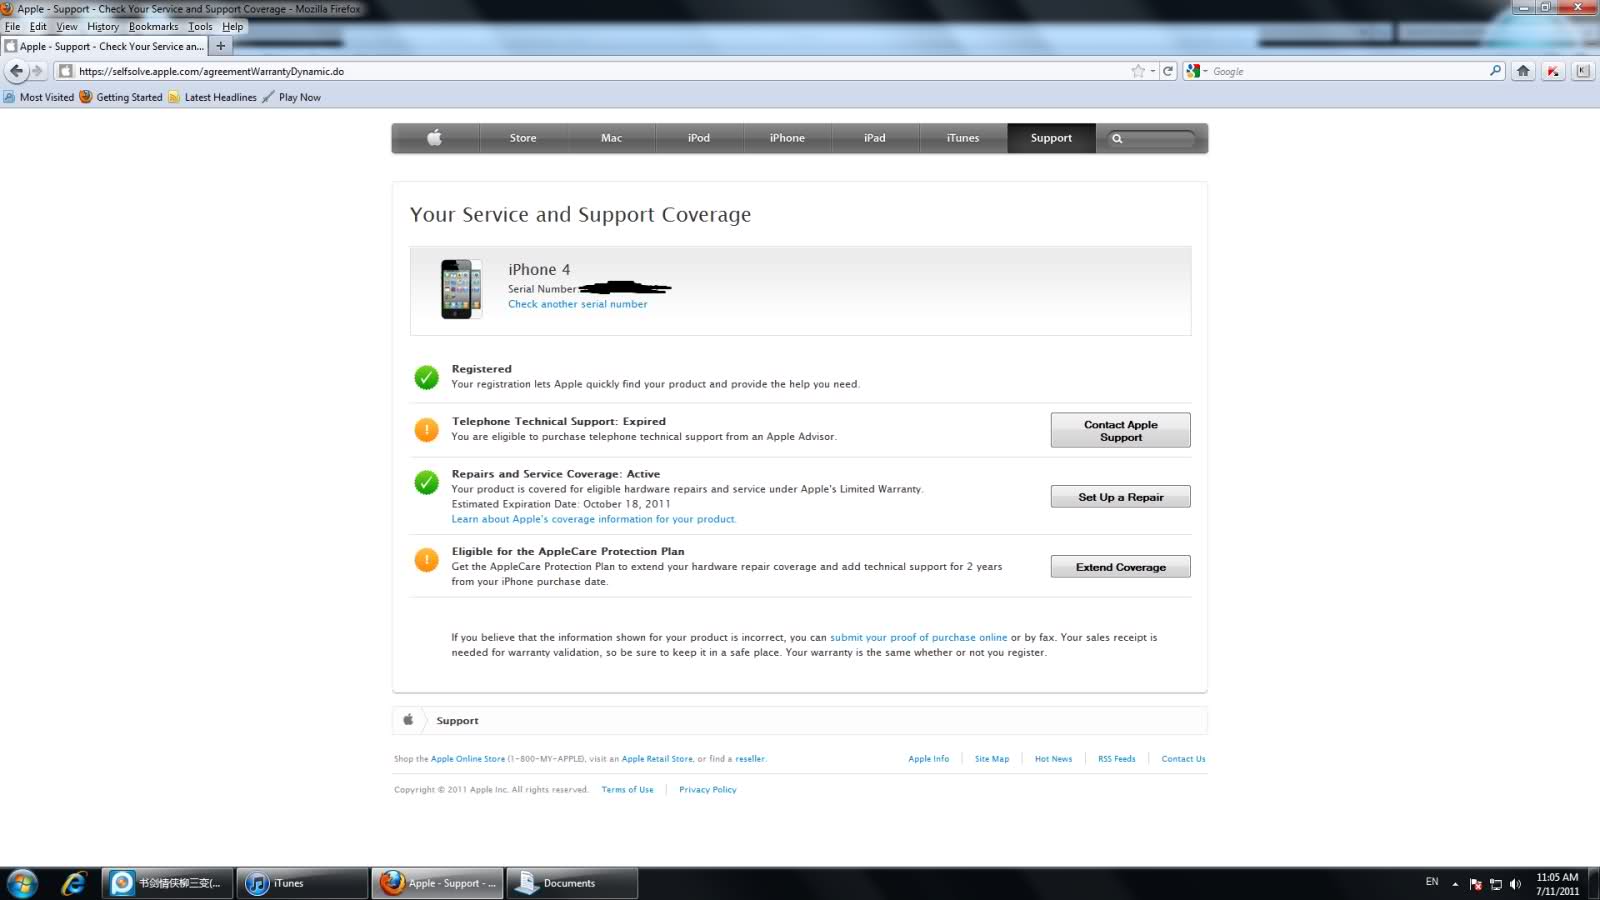The height and width of the screenshot is (900, 1600).
Task: Open Apple Retail Store footer link
Action: (657, 759)
